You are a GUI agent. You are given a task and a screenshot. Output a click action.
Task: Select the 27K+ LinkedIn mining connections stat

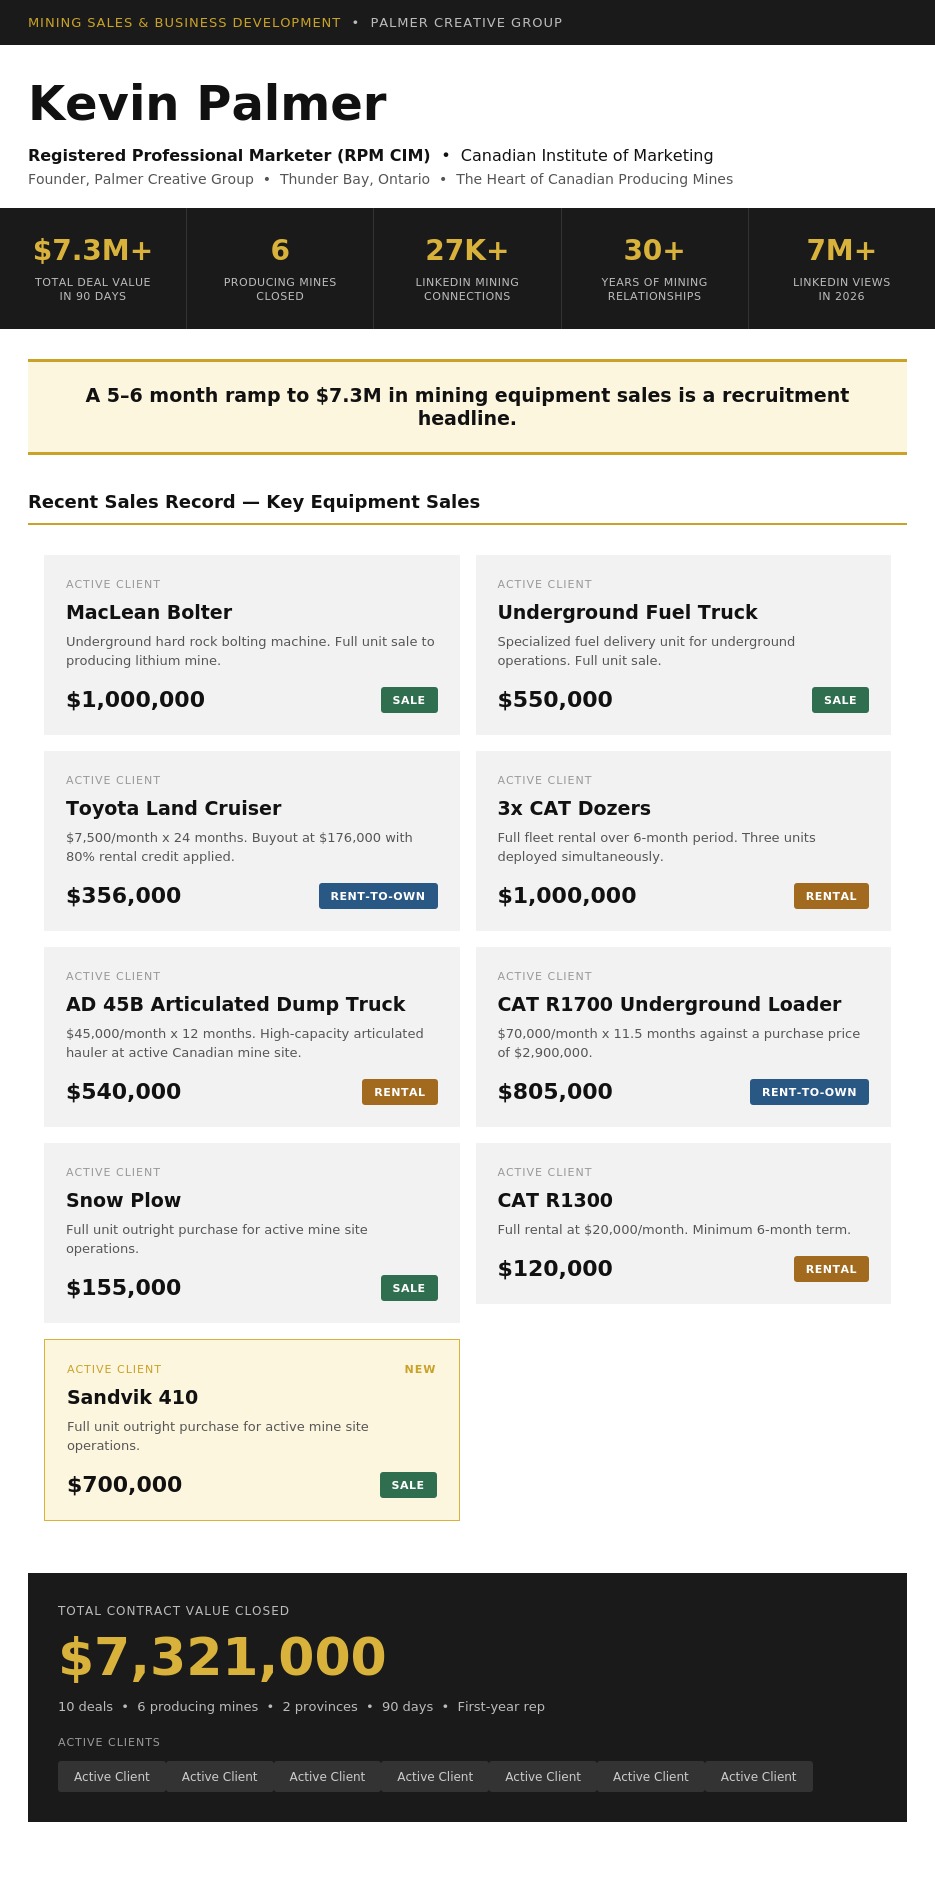[467, 268]
